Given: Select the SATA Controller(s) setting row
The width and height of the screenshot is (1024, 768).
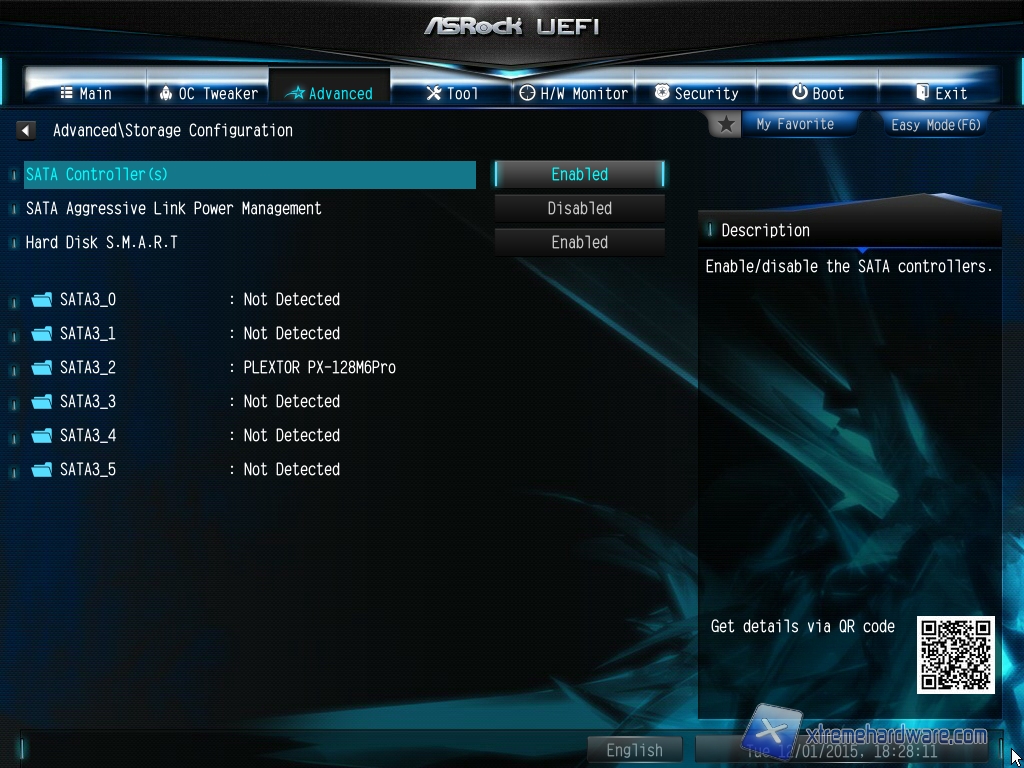Looking at the screenshot, I should pos(249,174).
